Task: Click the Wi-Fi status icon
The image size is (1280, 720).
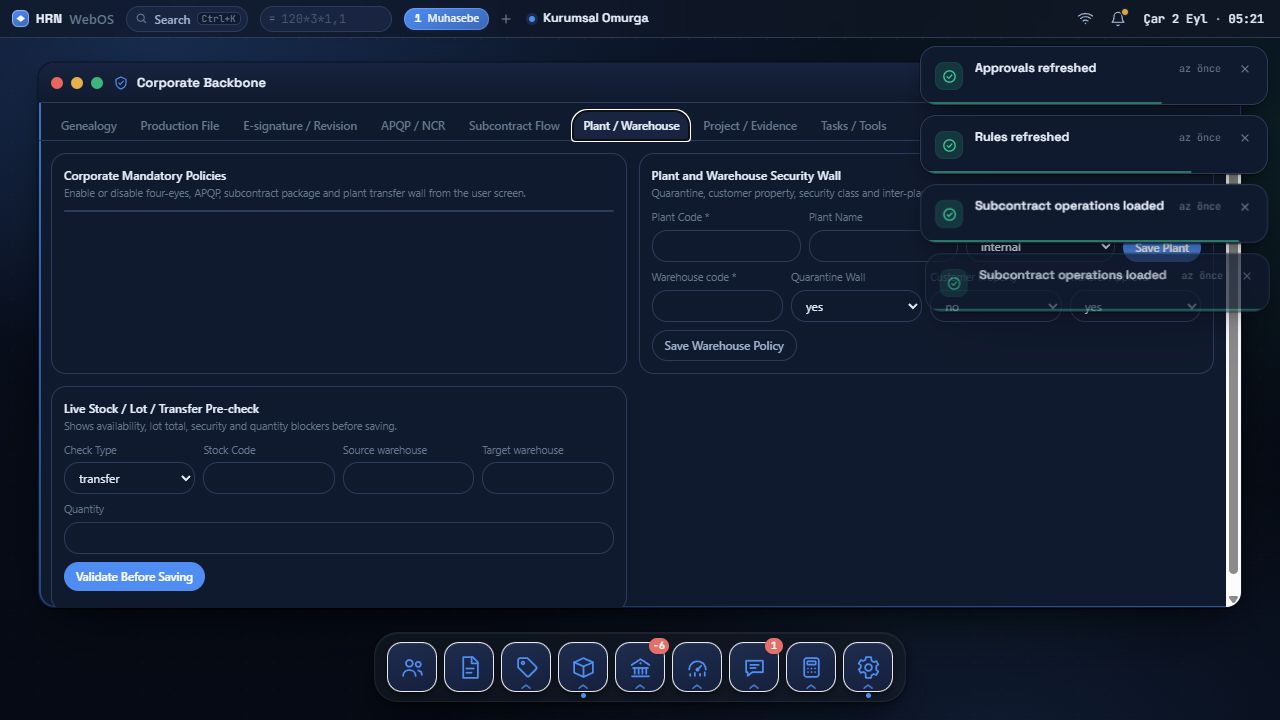Action: click(1085, 18)
